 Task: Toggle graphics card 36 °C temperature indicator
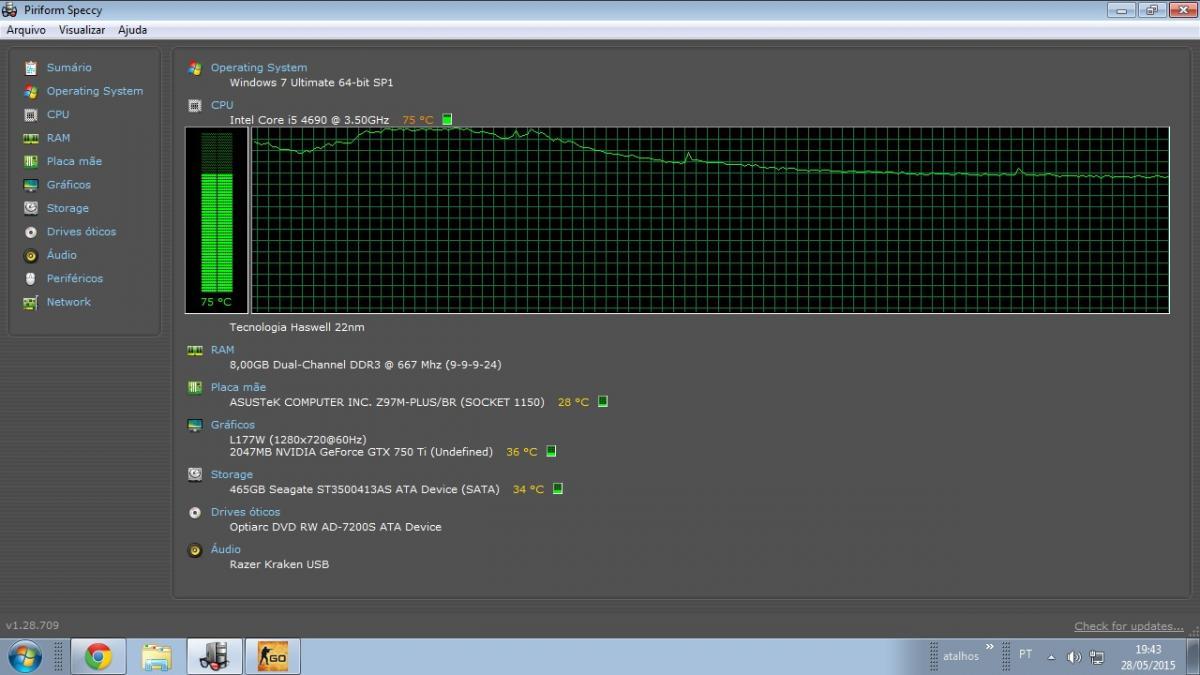(x=551, y=452)
